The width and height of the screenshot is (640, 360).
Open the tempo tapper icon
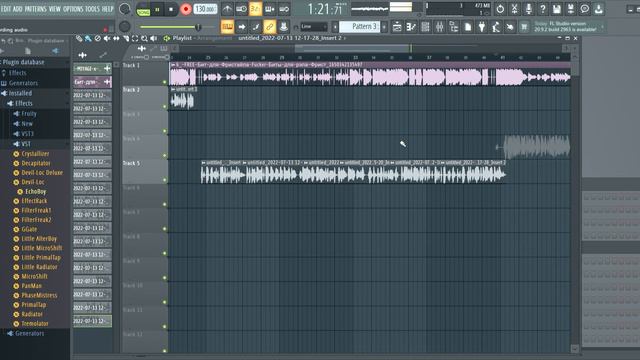click(496, 27)
